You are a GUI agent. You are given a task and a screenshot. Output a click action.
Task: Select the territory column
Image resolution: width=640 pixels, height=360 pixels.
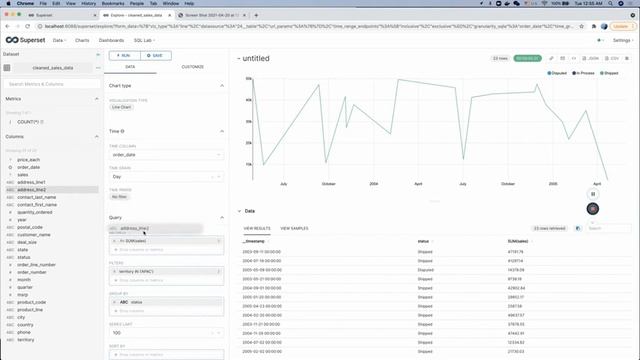26,340
